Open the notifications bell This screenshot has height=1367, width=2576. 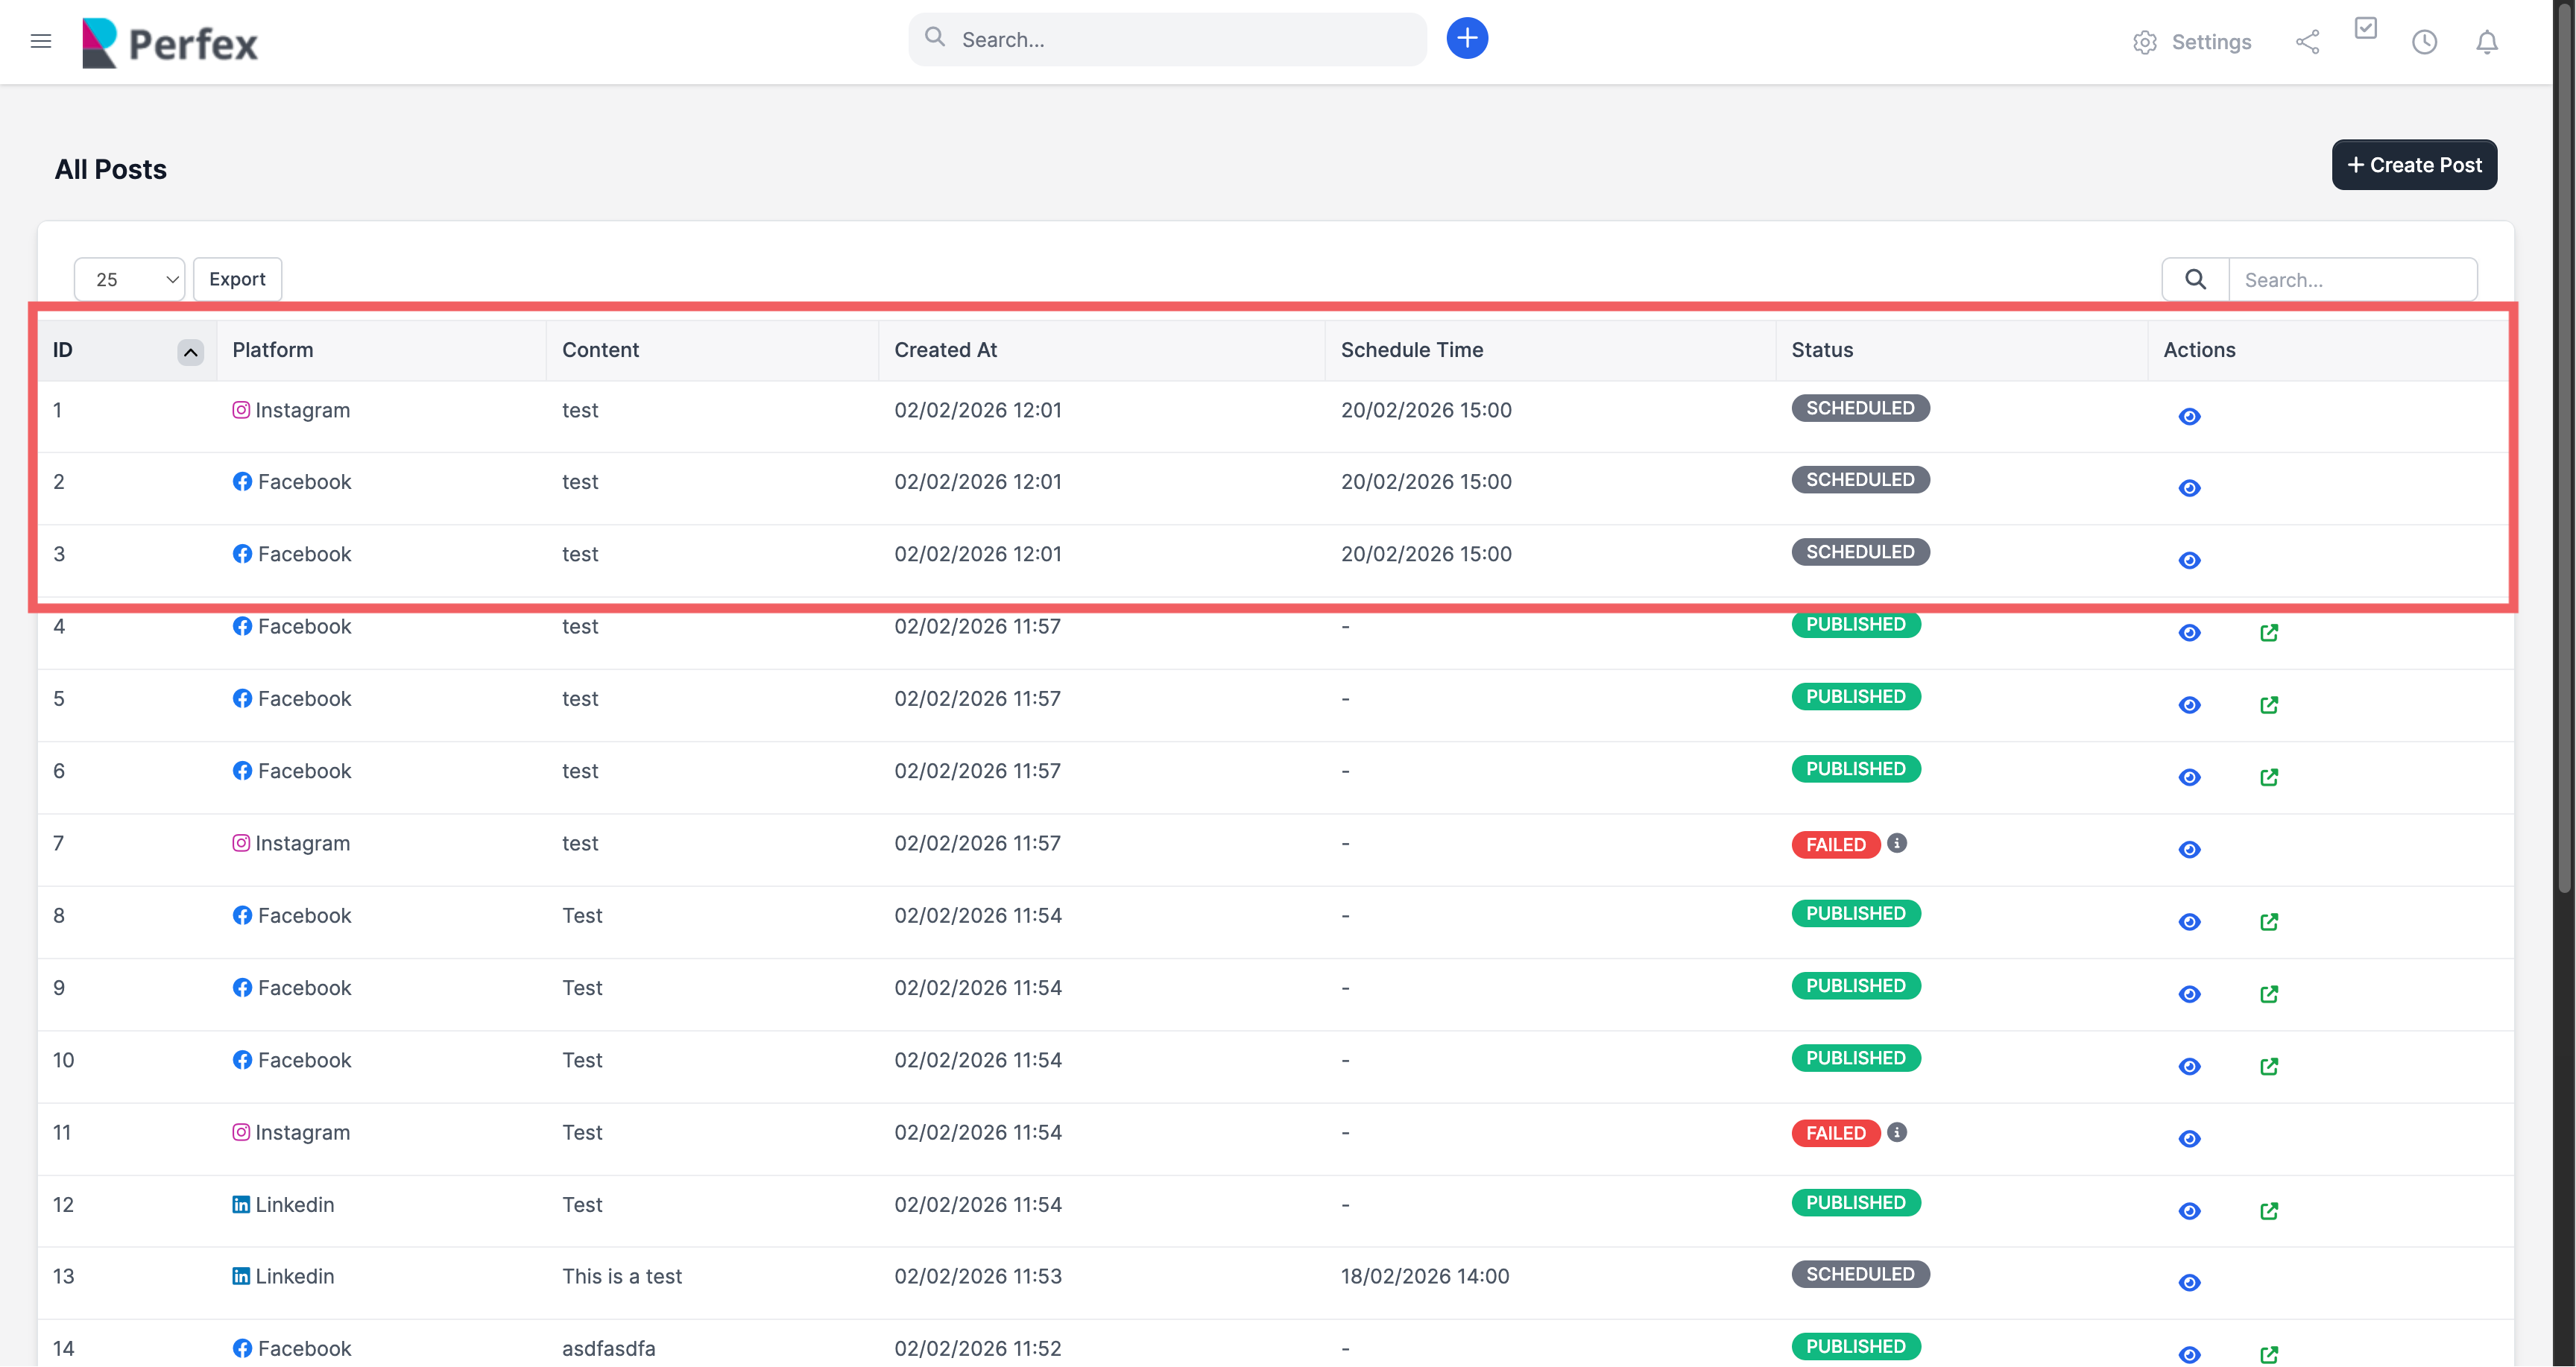pos(2486,42)
